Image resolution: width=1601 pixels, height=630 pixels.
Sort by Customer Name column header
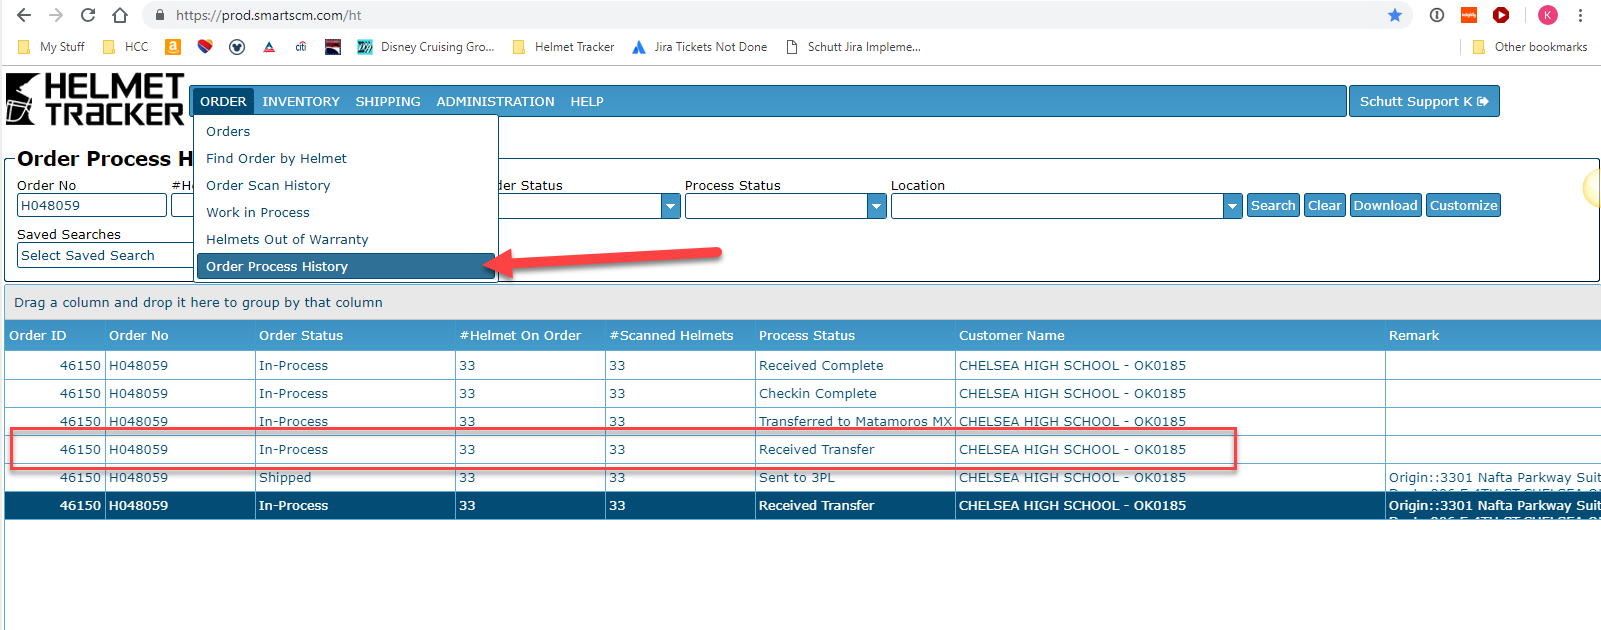(1170, 335)
